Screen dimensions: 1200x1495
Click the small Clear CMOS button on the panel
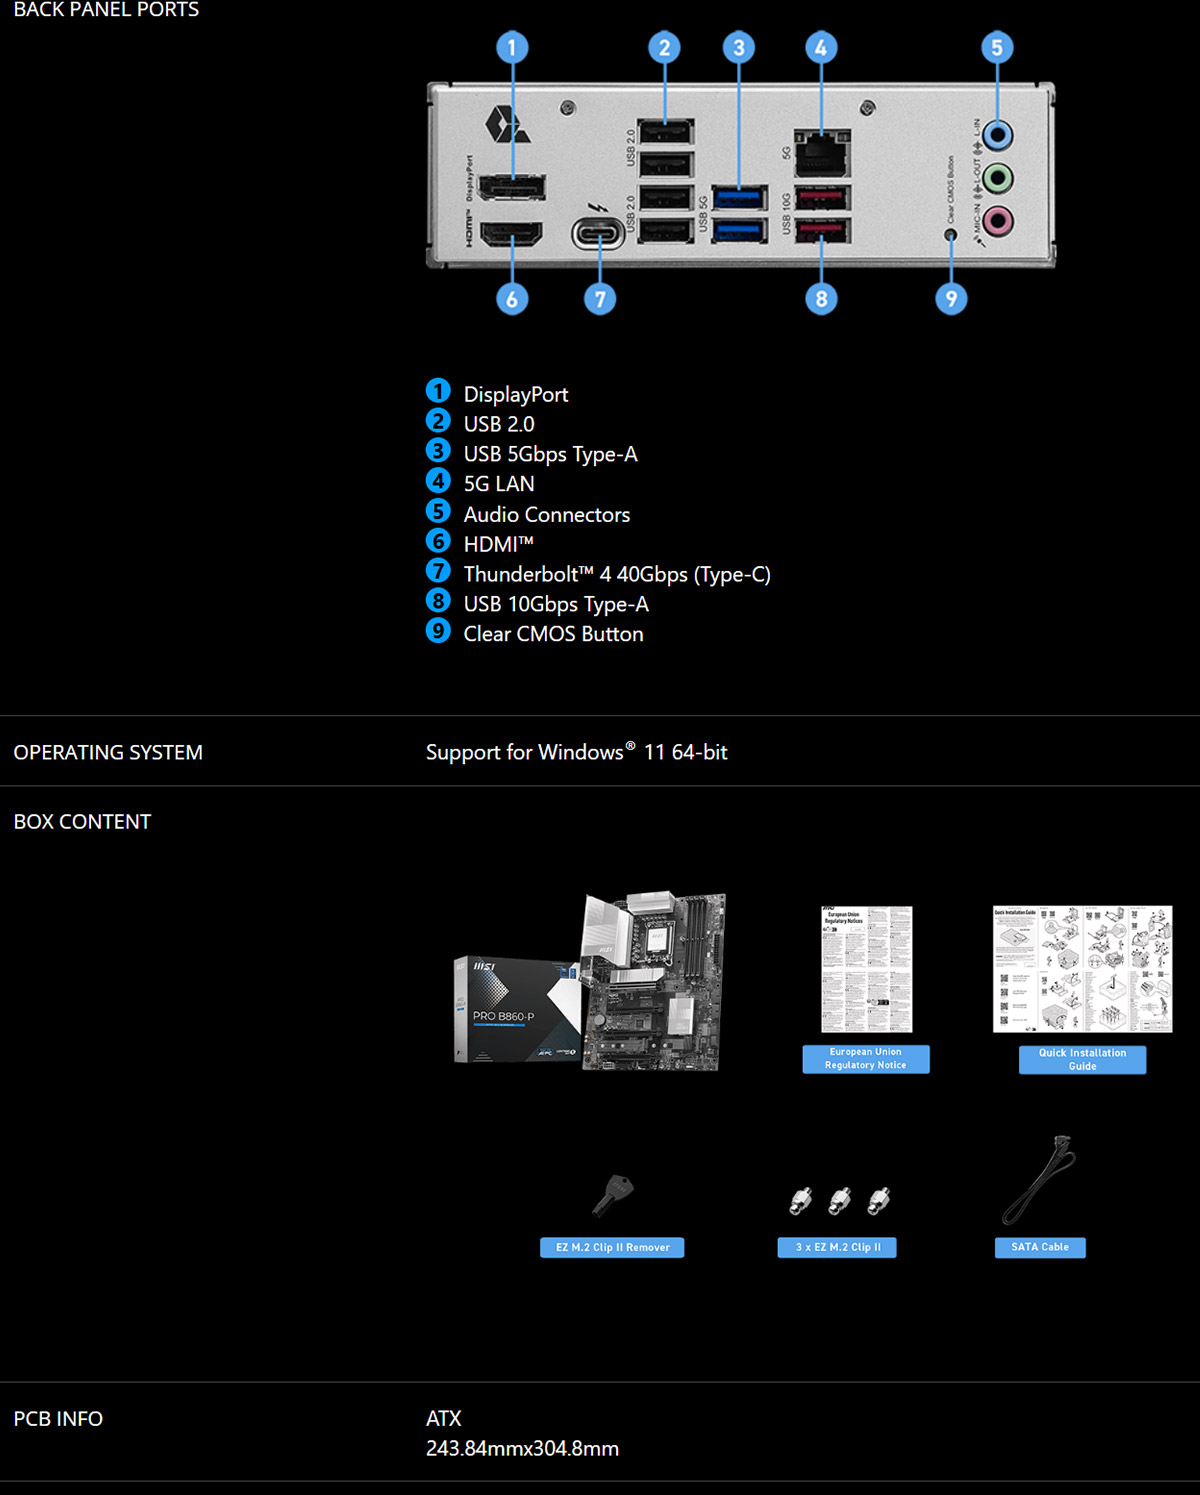[951, 235]
